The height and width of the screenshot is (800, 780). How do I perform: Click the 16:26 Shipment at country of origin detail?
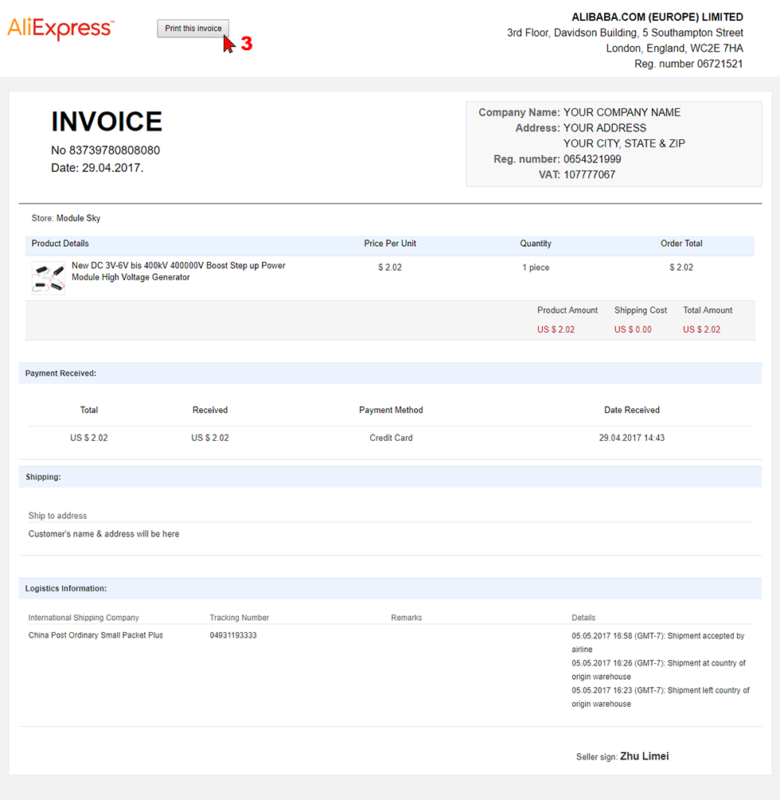659,670
